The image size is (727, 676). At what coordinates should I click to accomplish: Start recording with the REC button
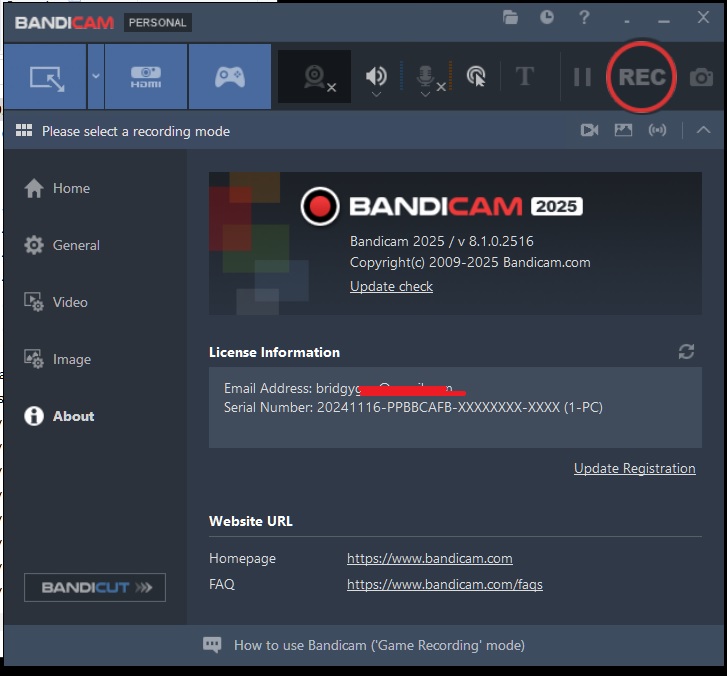pos(642,77)
